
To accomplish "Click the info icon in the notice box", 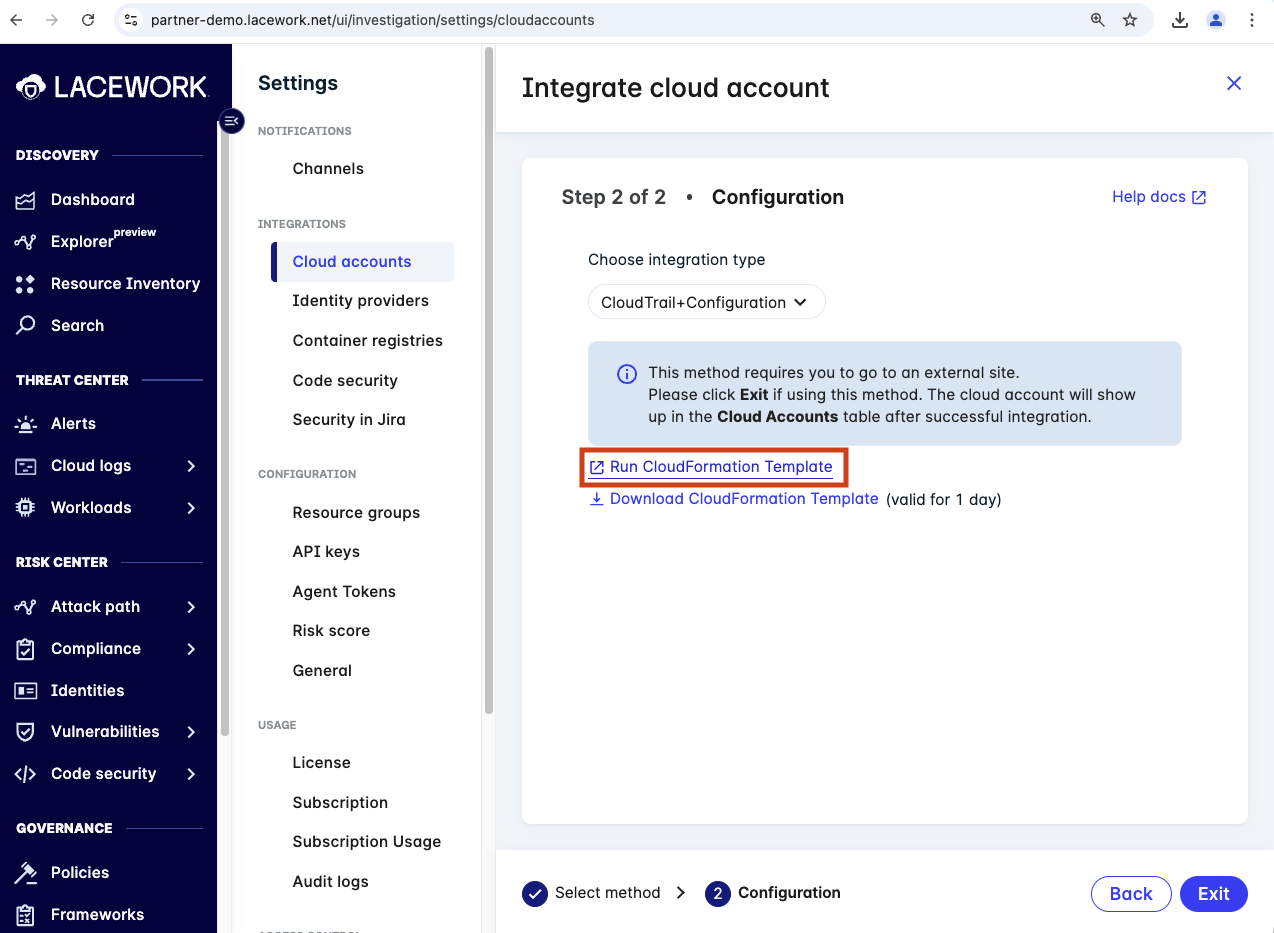I will click(x=627, y=374).
